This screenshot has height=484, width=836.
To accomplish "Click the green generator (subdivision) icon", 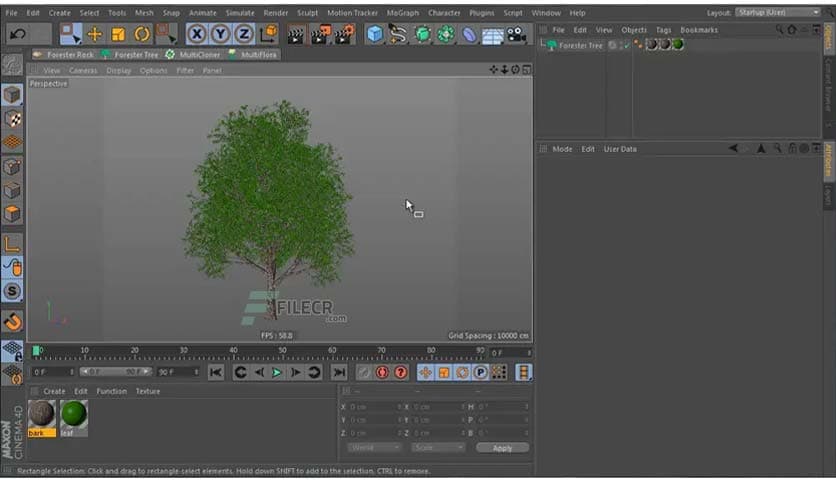I will 422,35.
